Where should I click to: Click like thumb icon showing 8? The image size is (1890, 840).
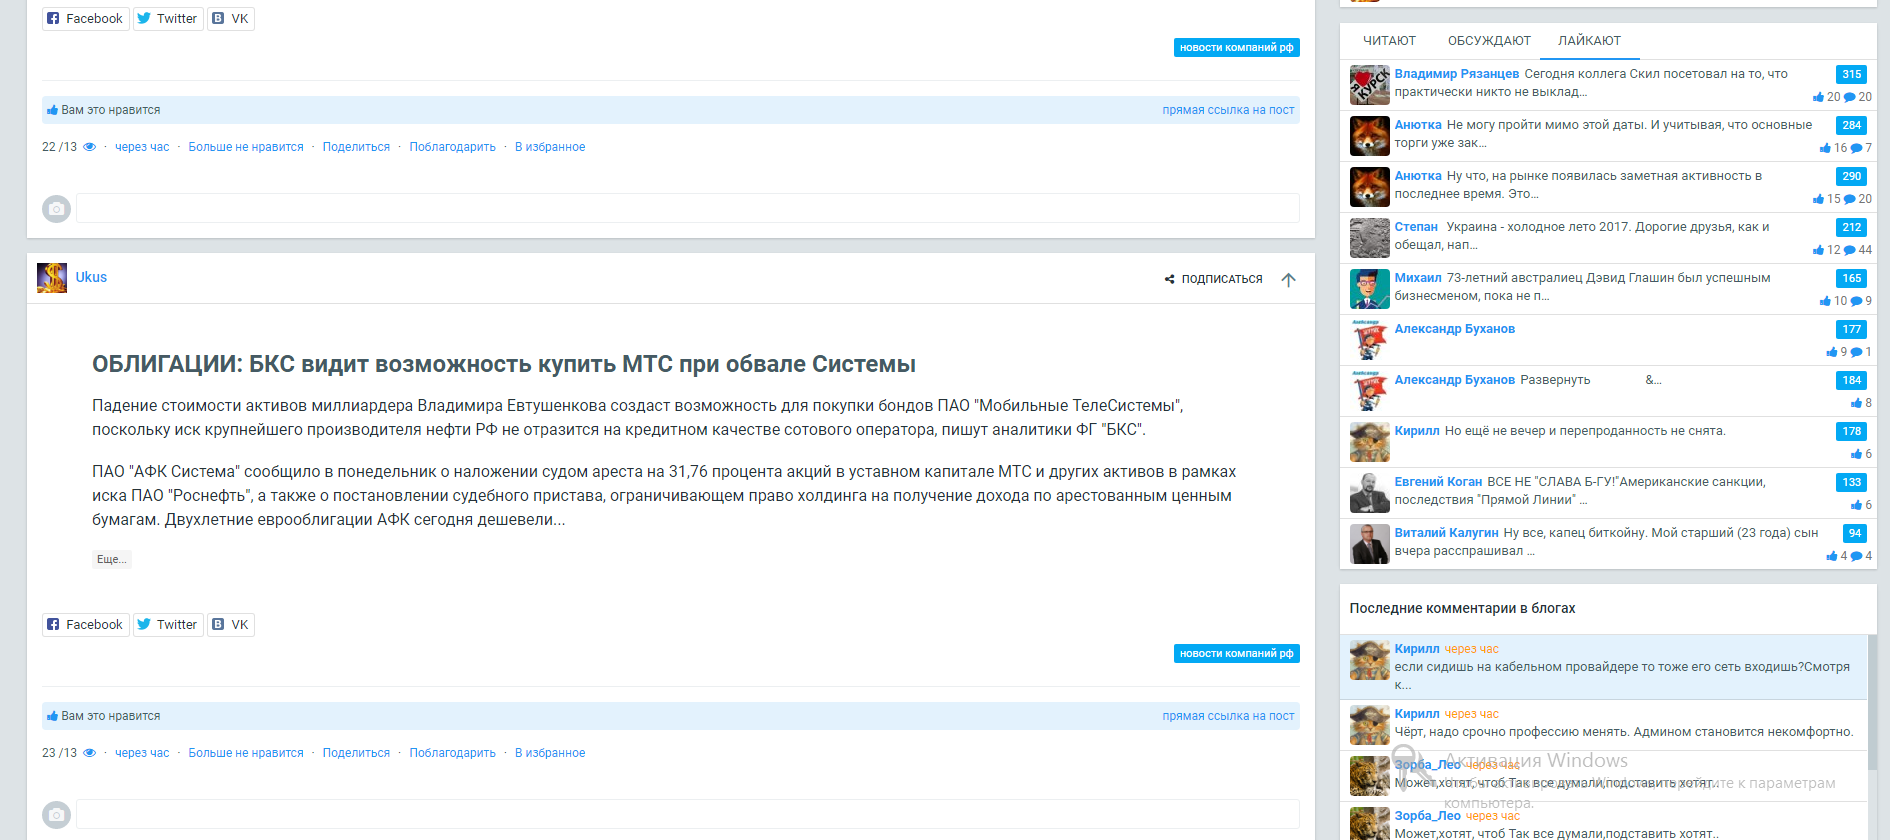1856,403
